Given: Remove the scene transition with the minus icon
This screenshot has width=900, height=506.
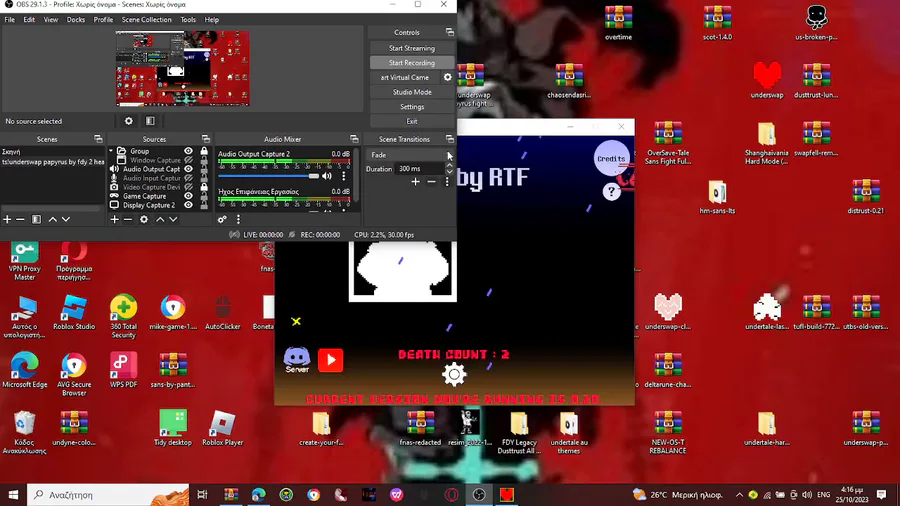Looking at the screenshot, I should (x=431, y=182).
